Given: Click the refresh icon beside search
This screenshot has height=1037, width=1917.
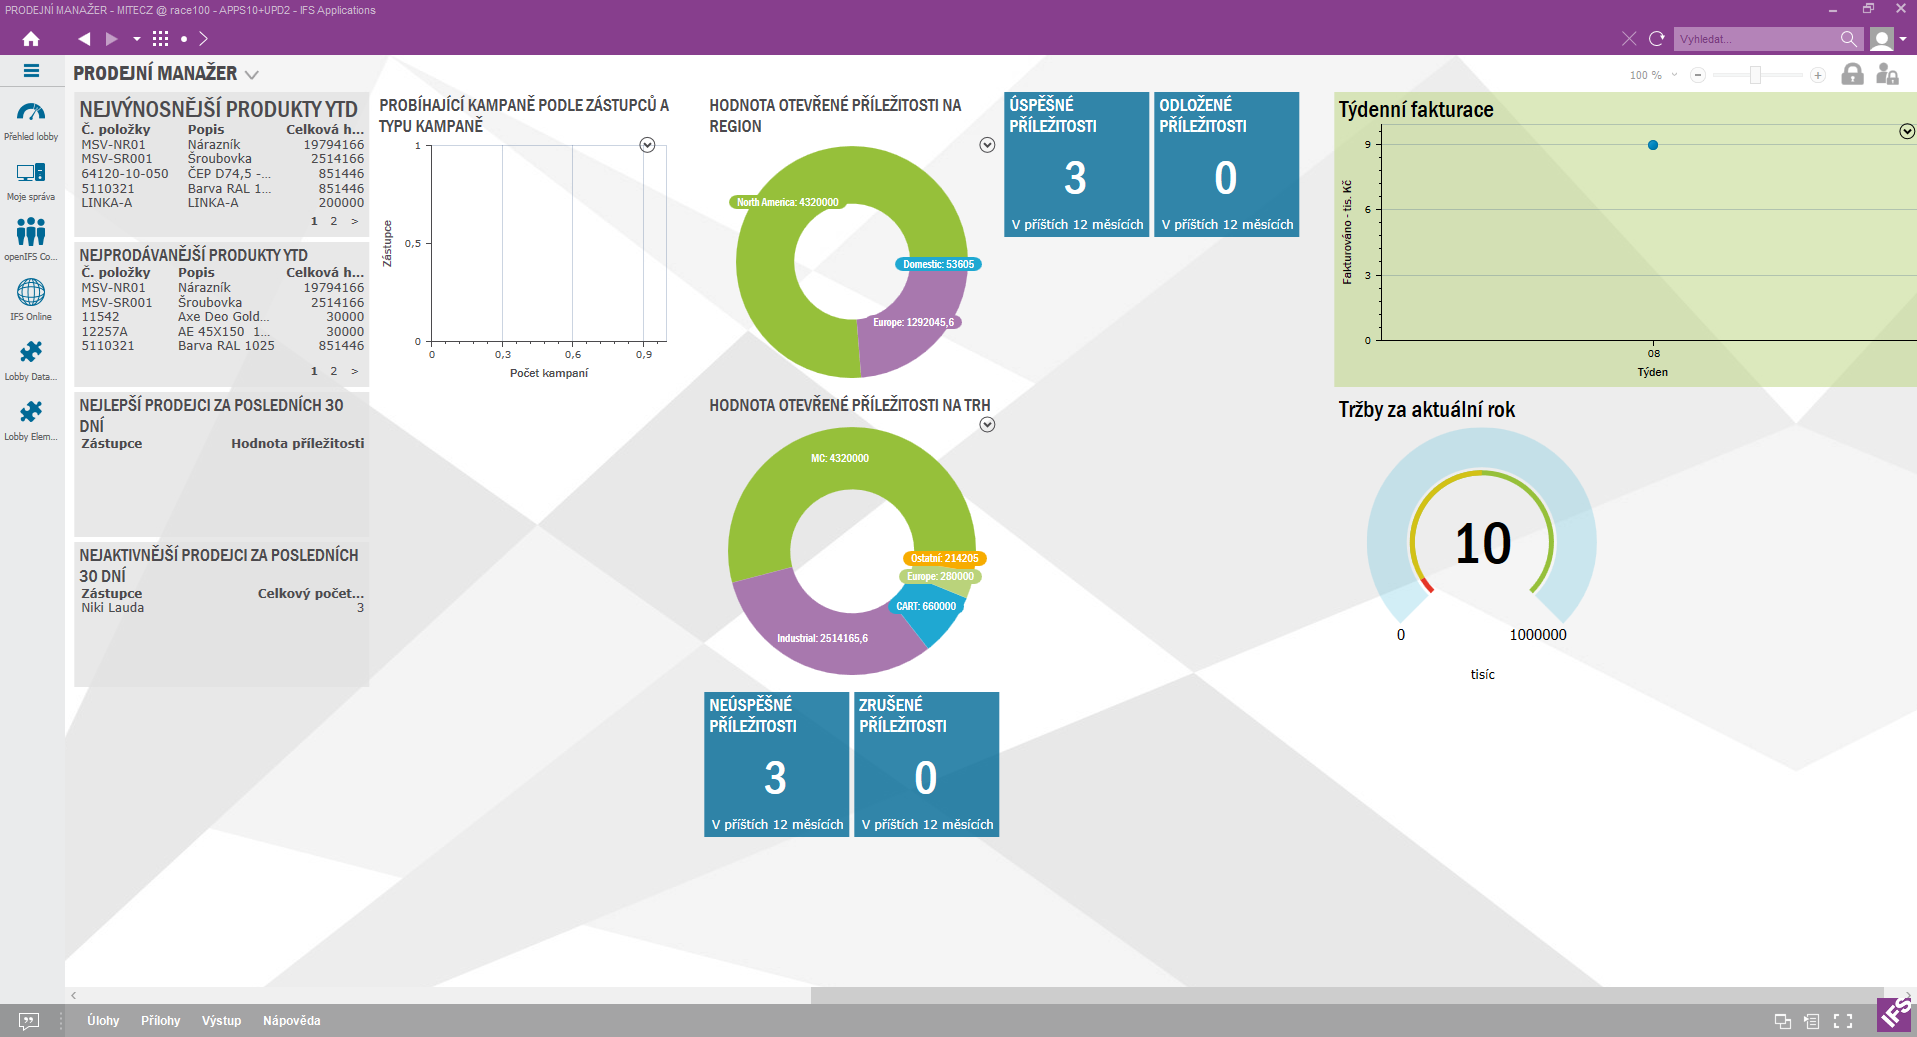Looking at the screenshot, I should [x=1657, y=39].
